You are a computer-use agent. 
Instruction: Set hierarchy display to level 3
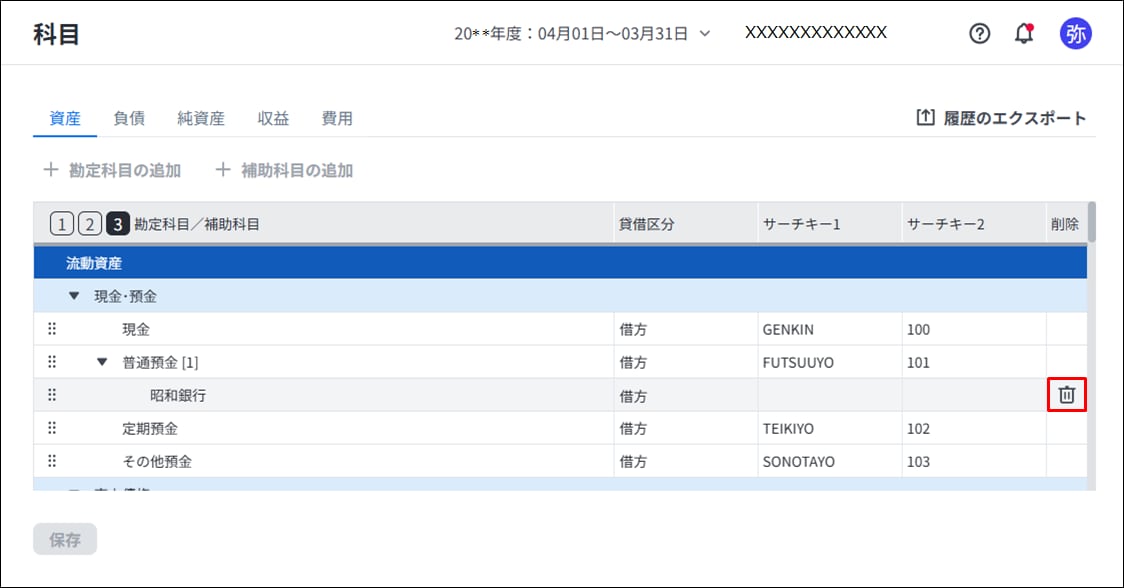pos(117,224)
